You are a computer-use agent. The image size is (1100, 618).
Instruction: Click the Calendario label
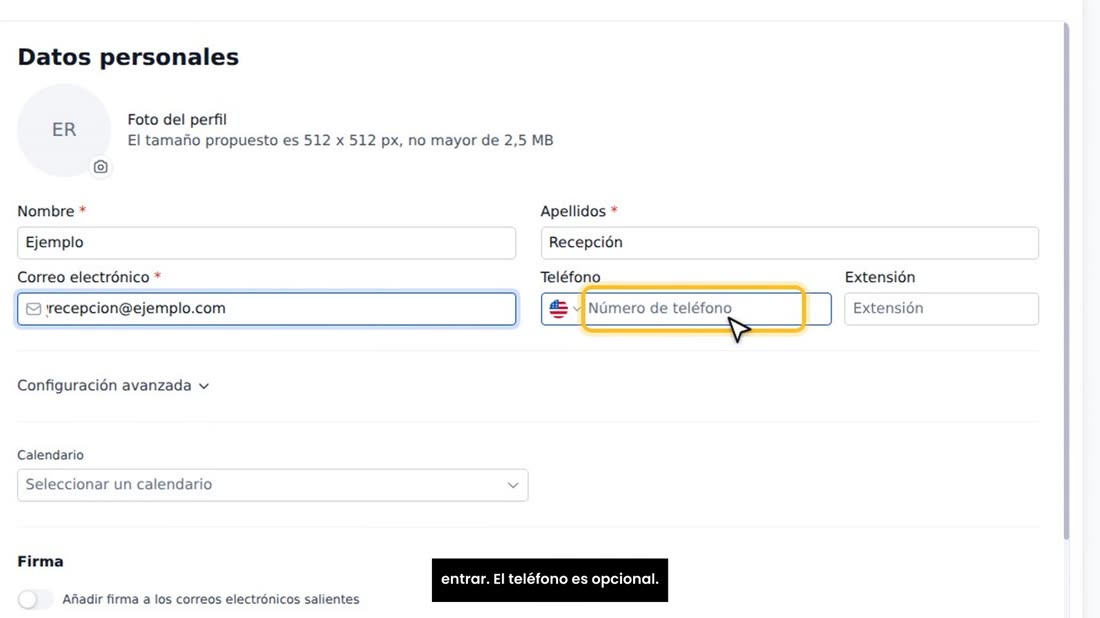click(x=51, y=455)
